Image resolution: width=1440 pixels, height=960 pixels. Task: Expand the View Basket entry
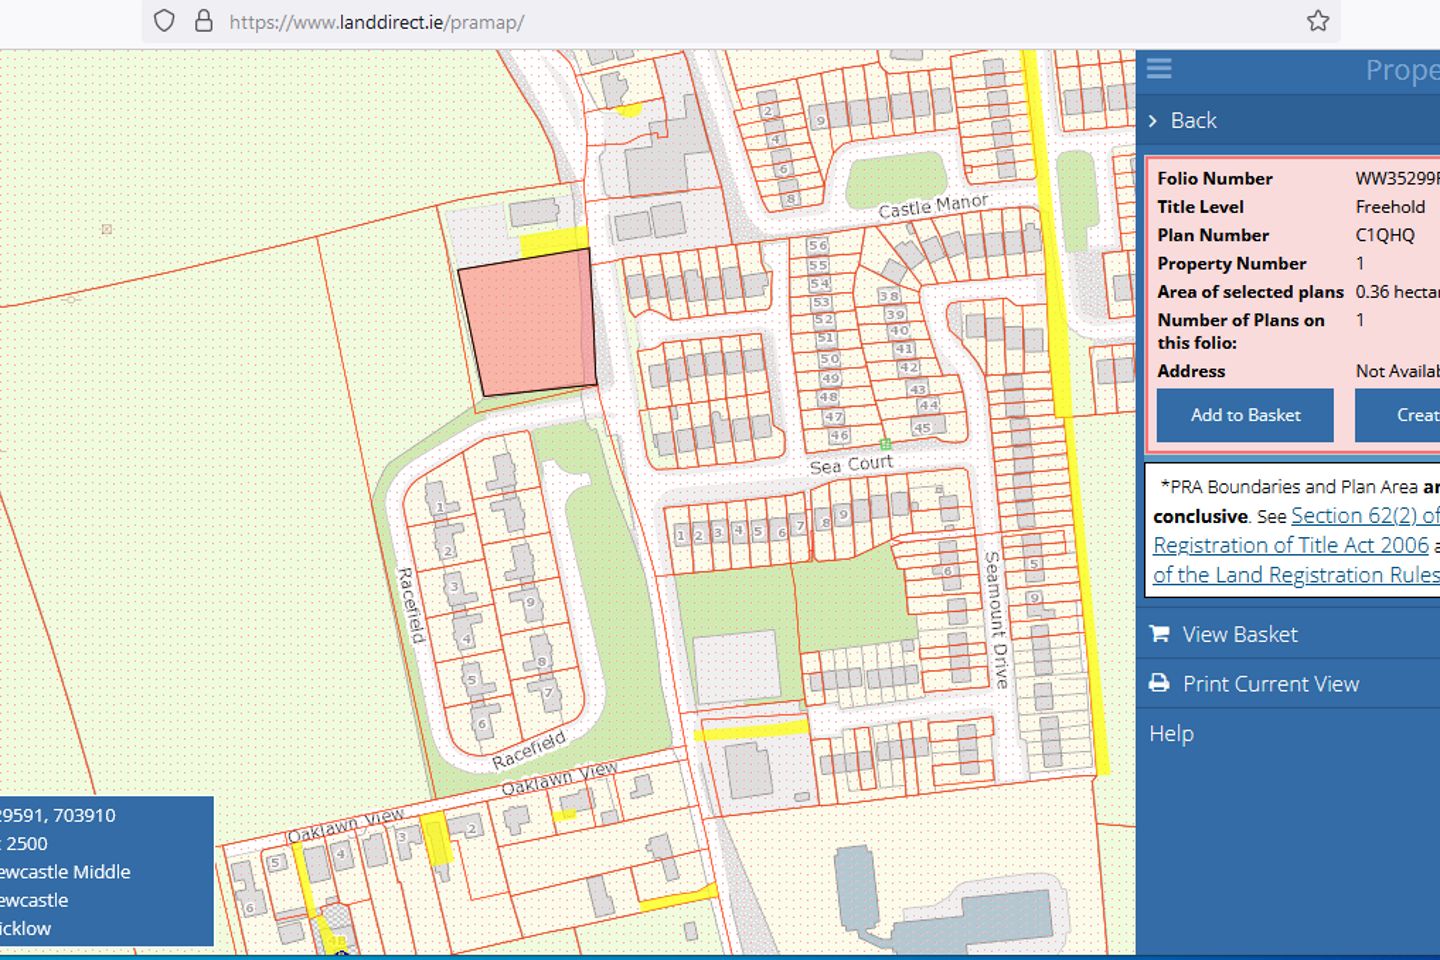pos(1240,633)
